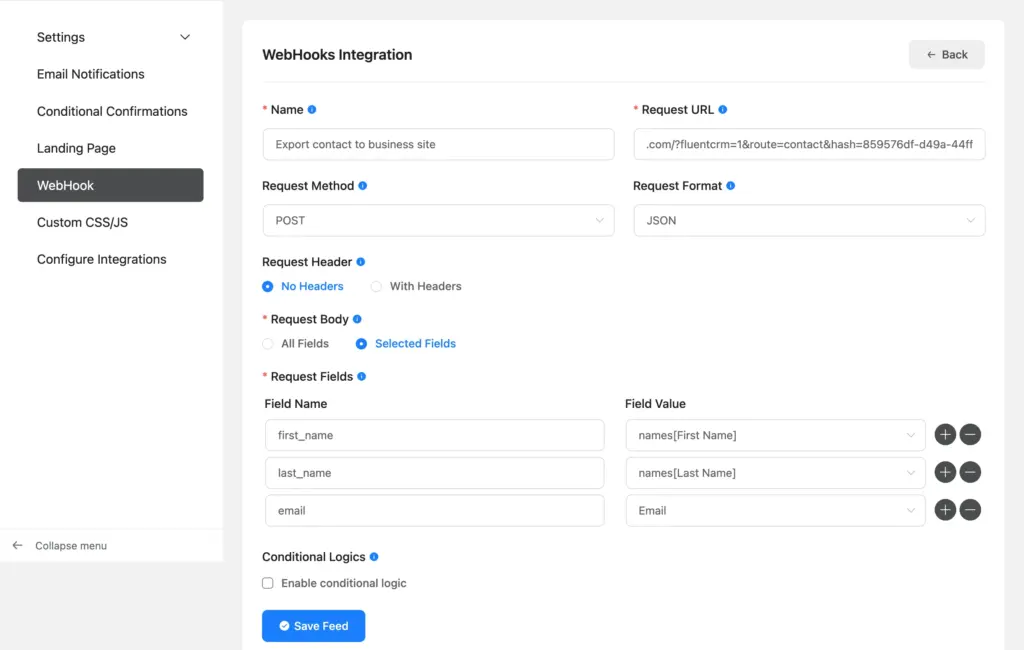
Task: Add a row after last_name field
Action: point(945,472)
